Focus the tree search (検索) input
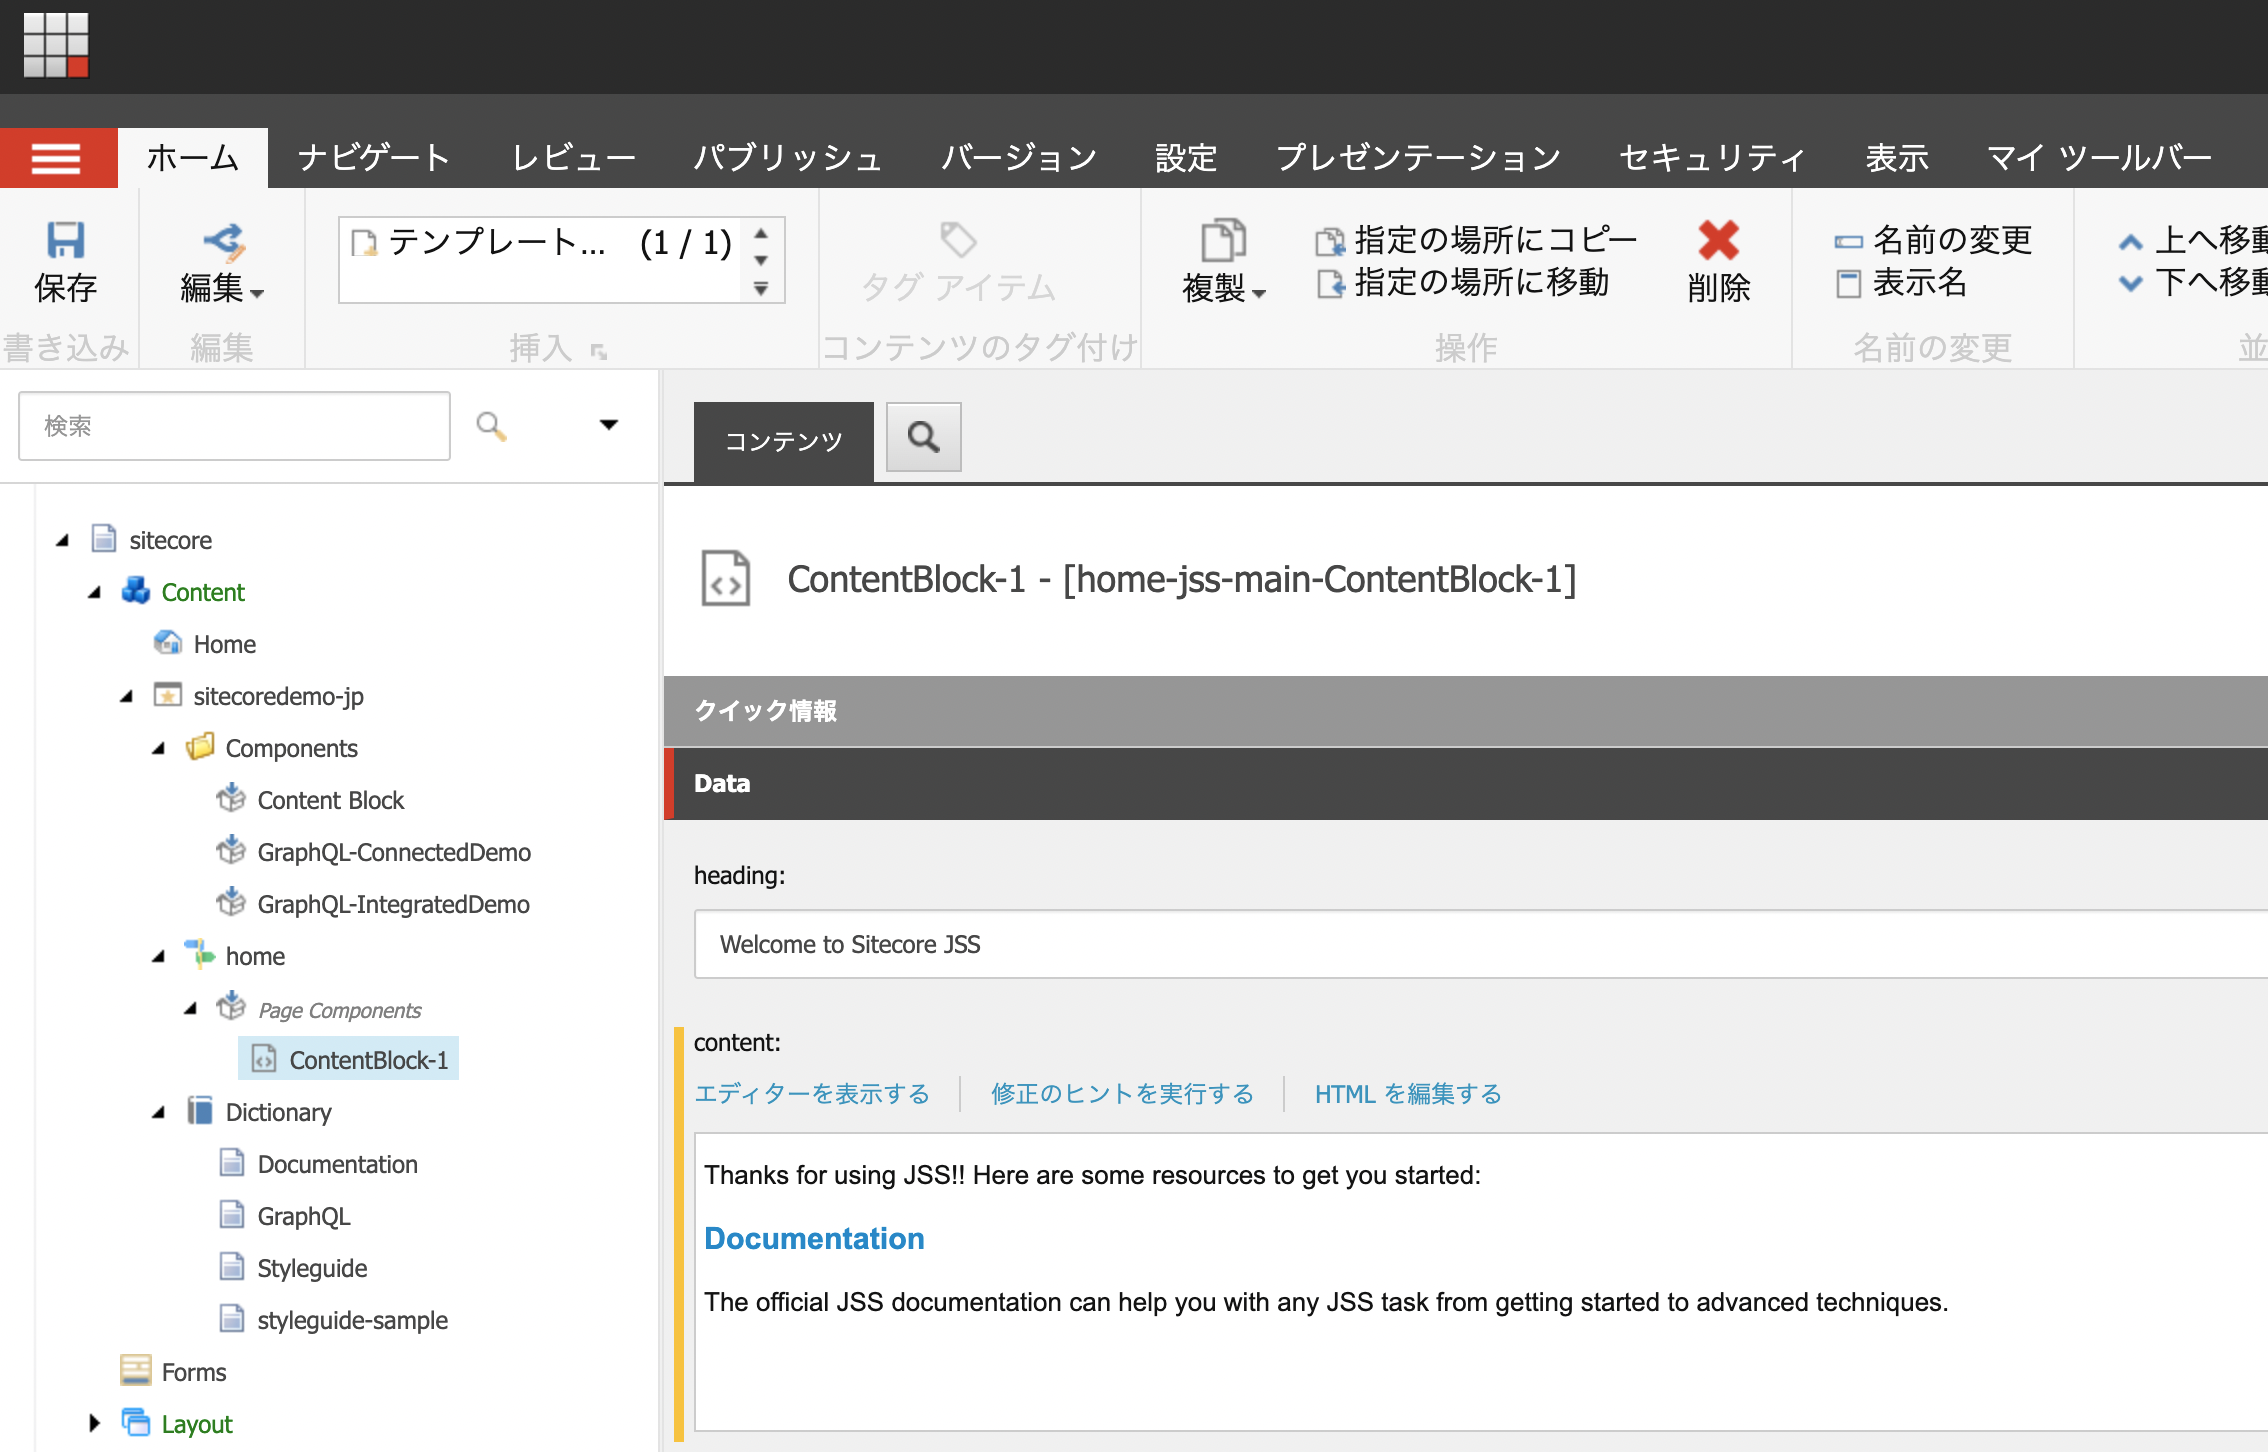 [x=234, y=426]
